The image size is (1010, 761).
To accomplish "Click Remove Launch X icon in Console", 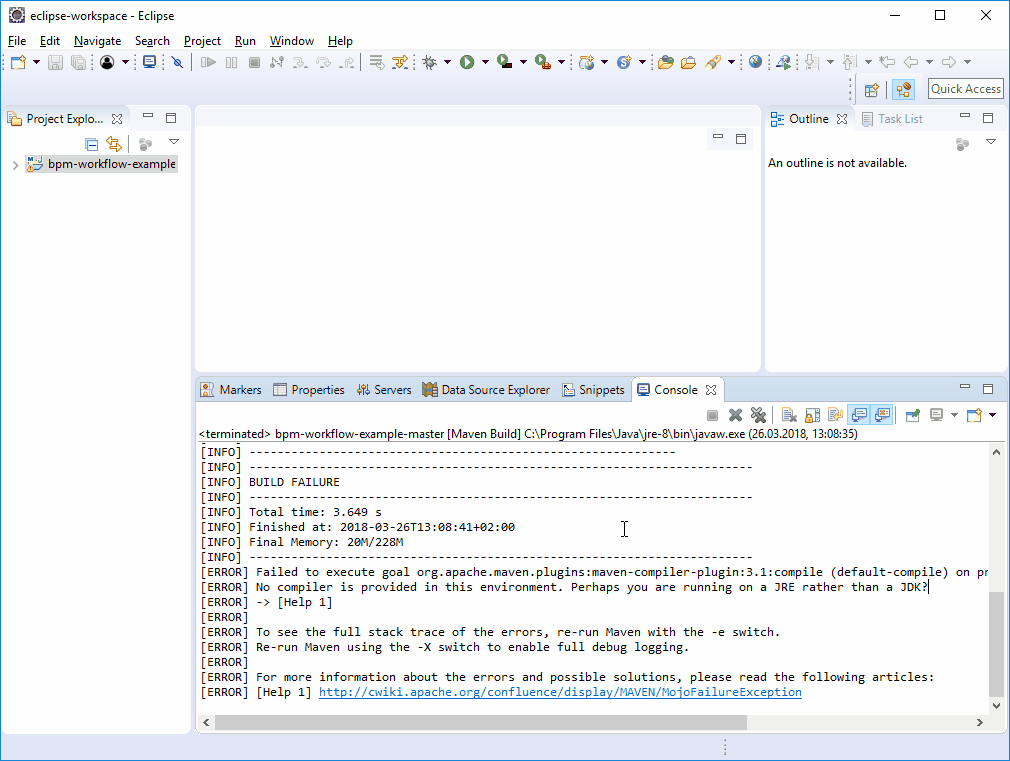I will [x=736, y=415].
